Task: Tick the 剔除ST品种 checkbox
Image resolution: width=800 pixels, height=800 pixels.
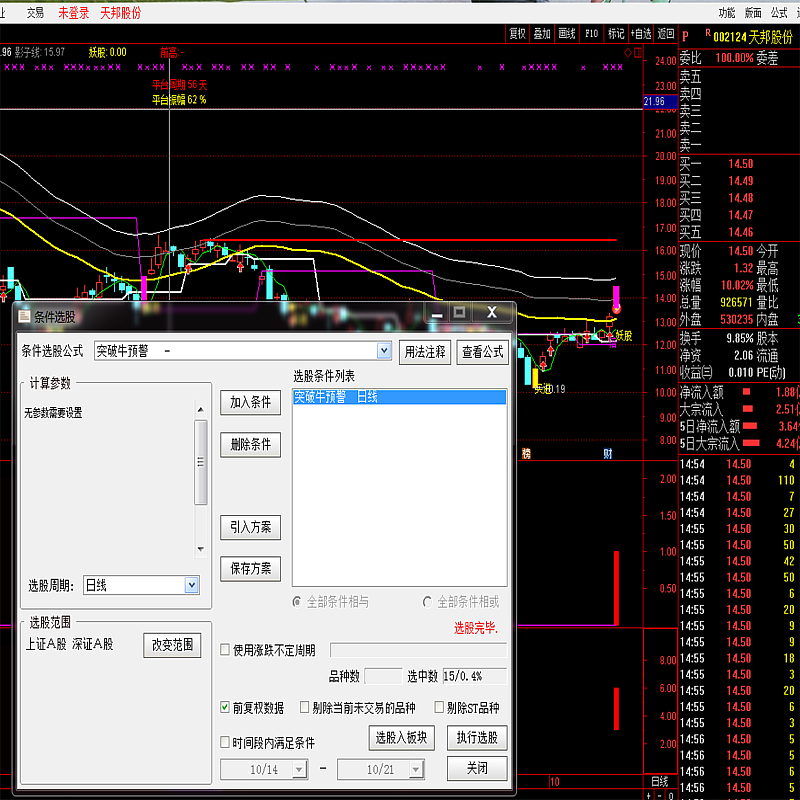Action: (439, 708)
